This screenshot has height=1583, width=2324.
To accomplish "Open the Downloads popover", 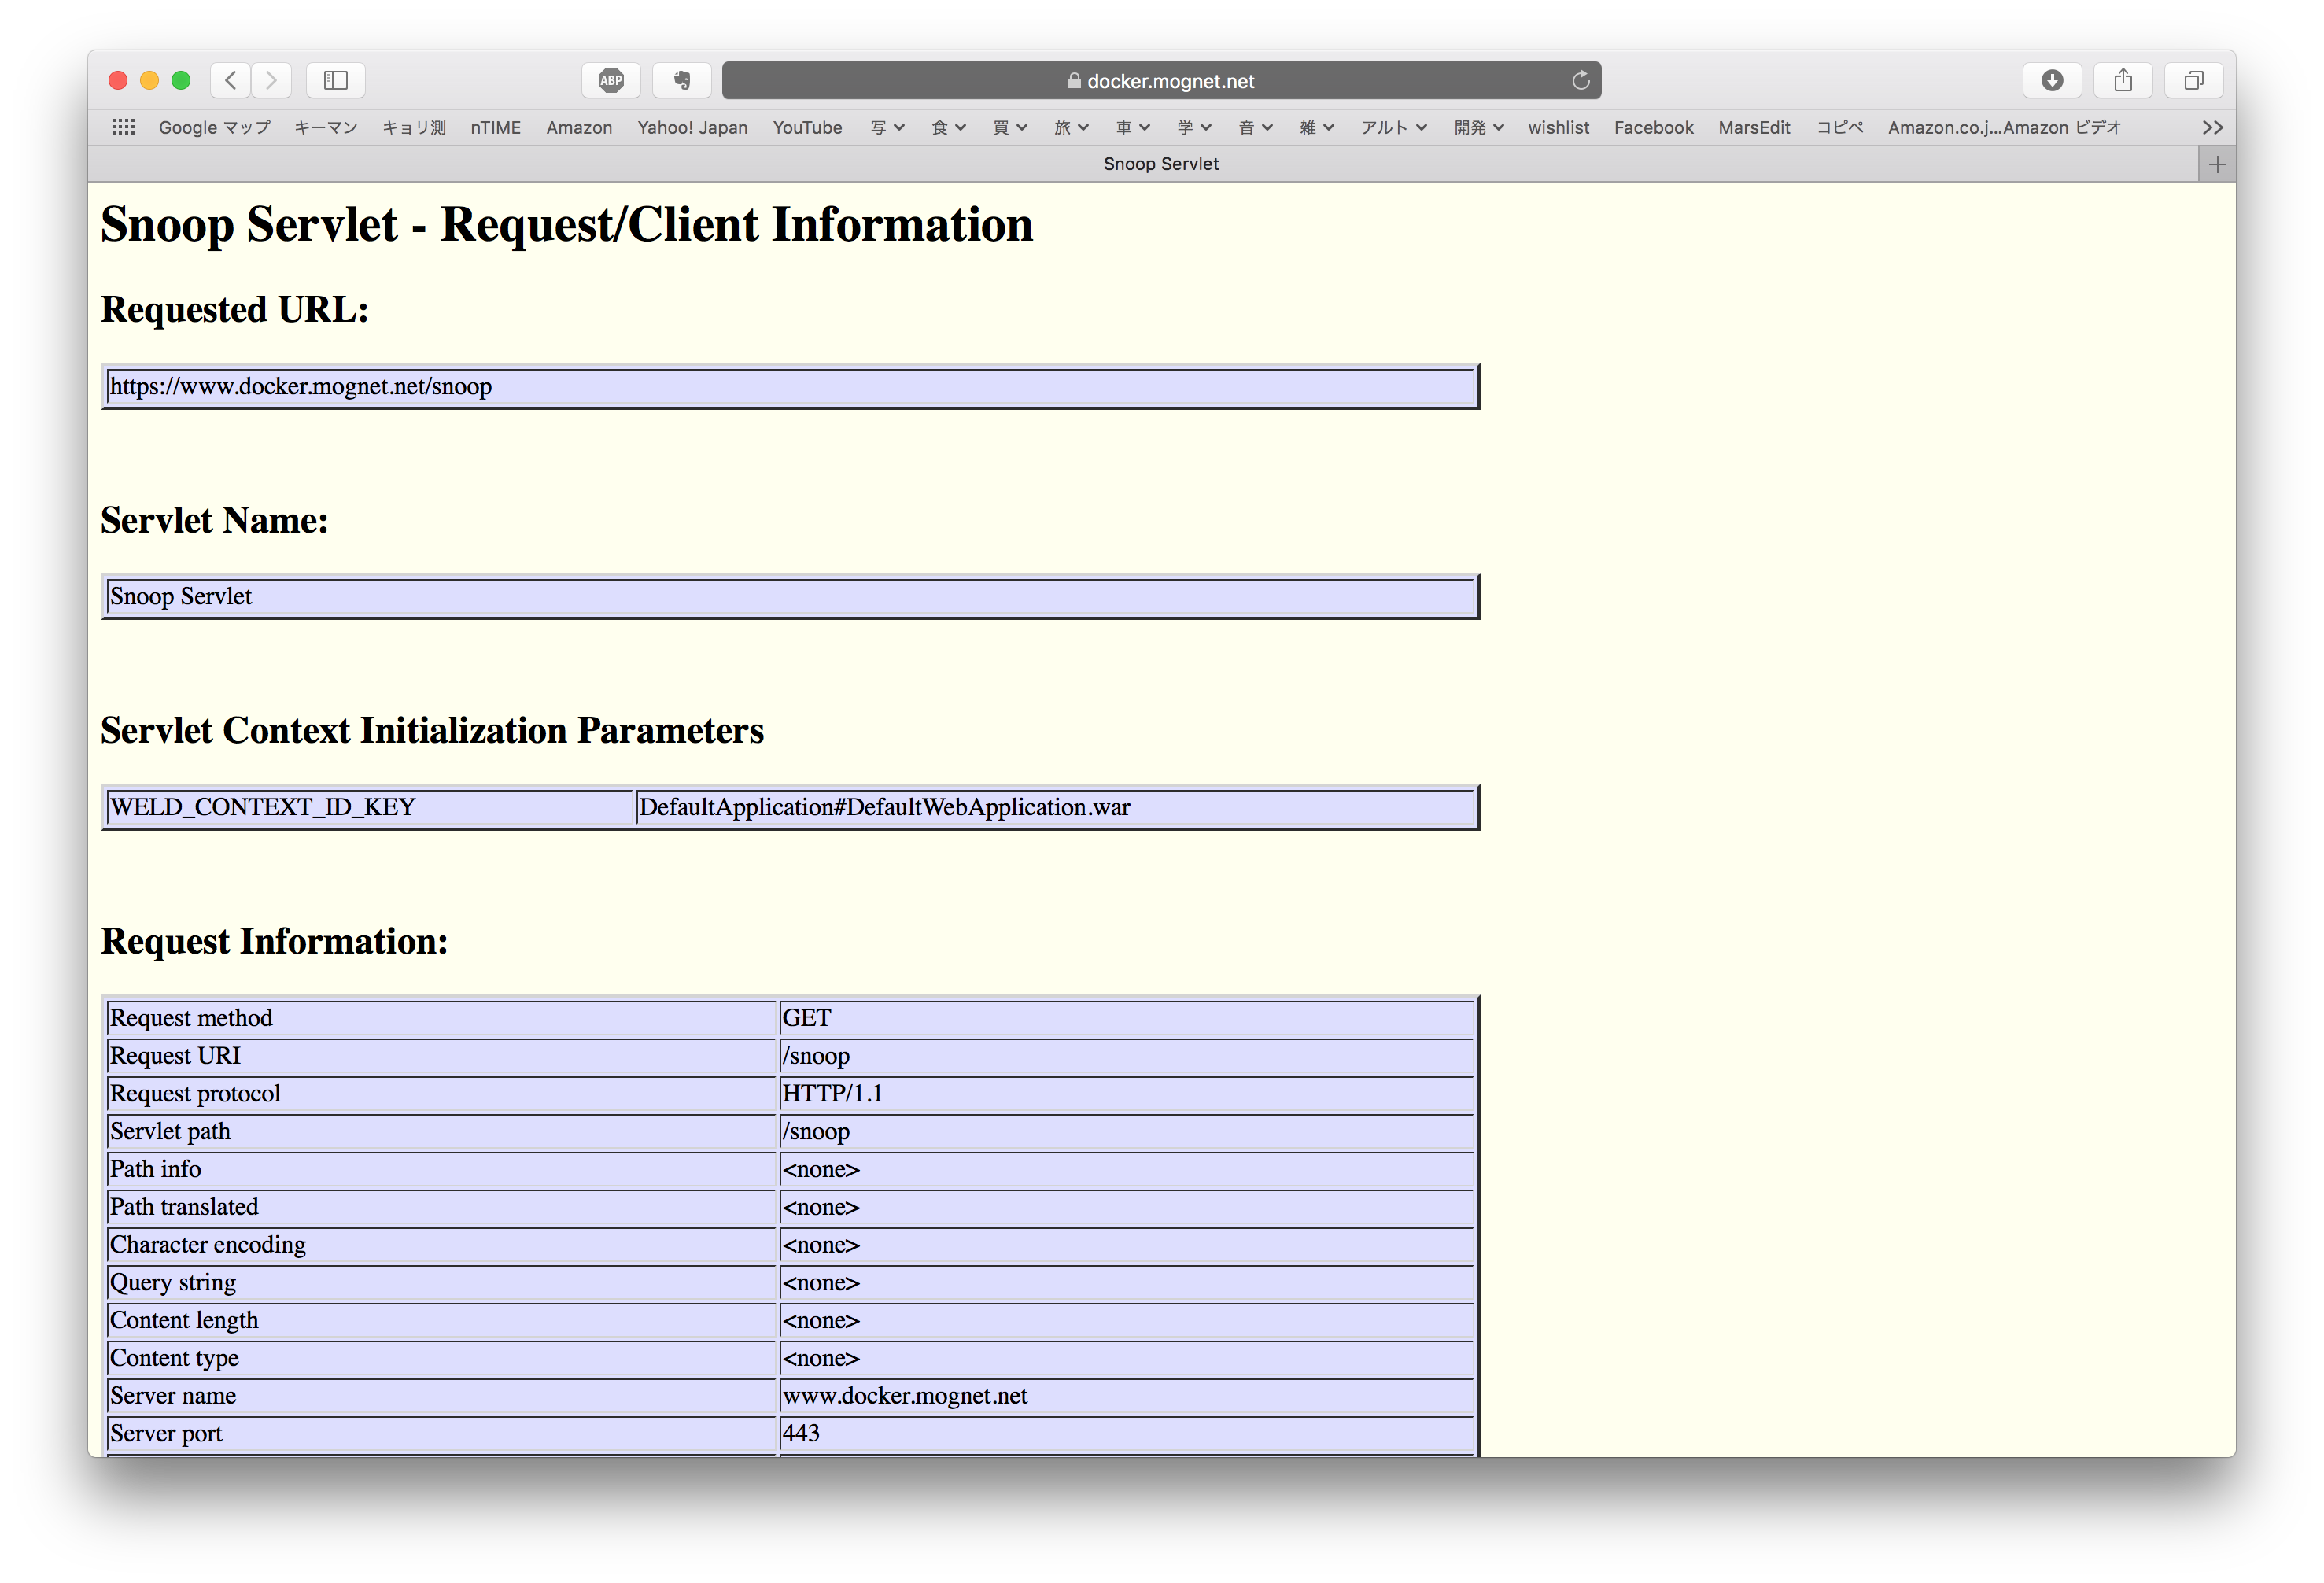I will point(2053,80).
